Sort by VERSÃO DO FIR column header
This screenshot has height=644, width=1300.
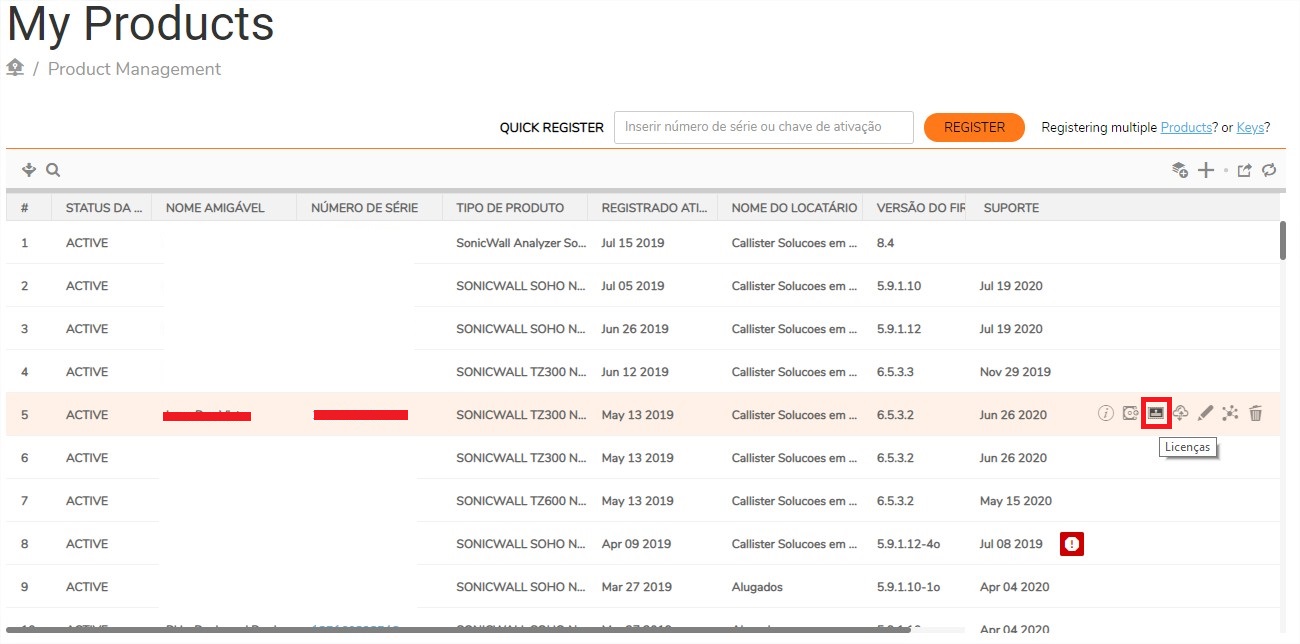[x=916, y=208]
